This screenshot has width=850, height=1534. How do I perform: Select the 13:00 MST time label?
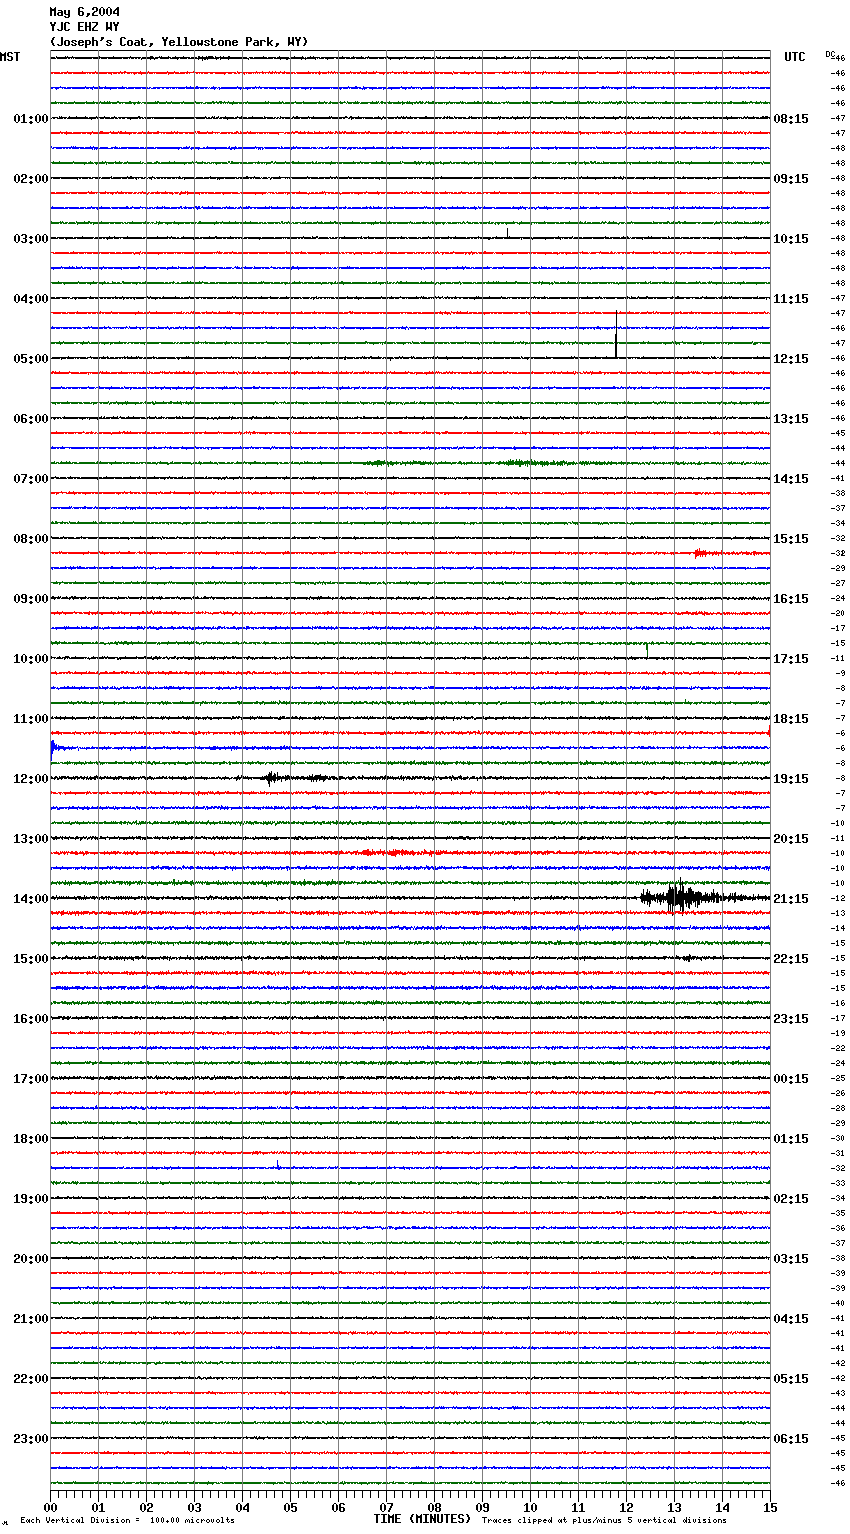(x=31, y=839)
